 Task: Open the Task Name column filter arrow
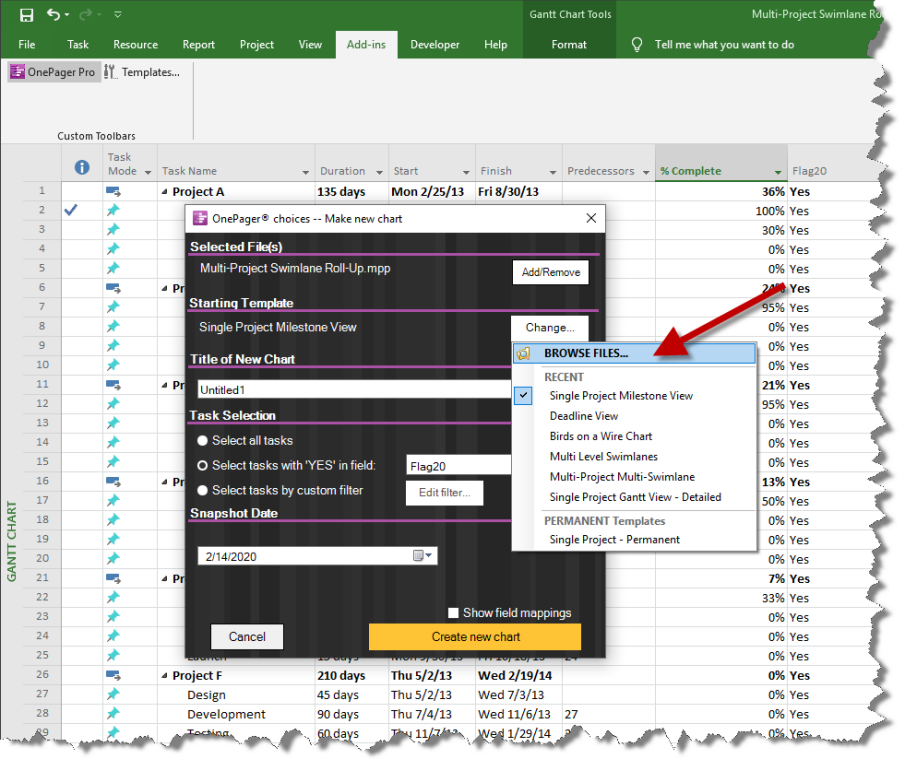click(305, 172)
